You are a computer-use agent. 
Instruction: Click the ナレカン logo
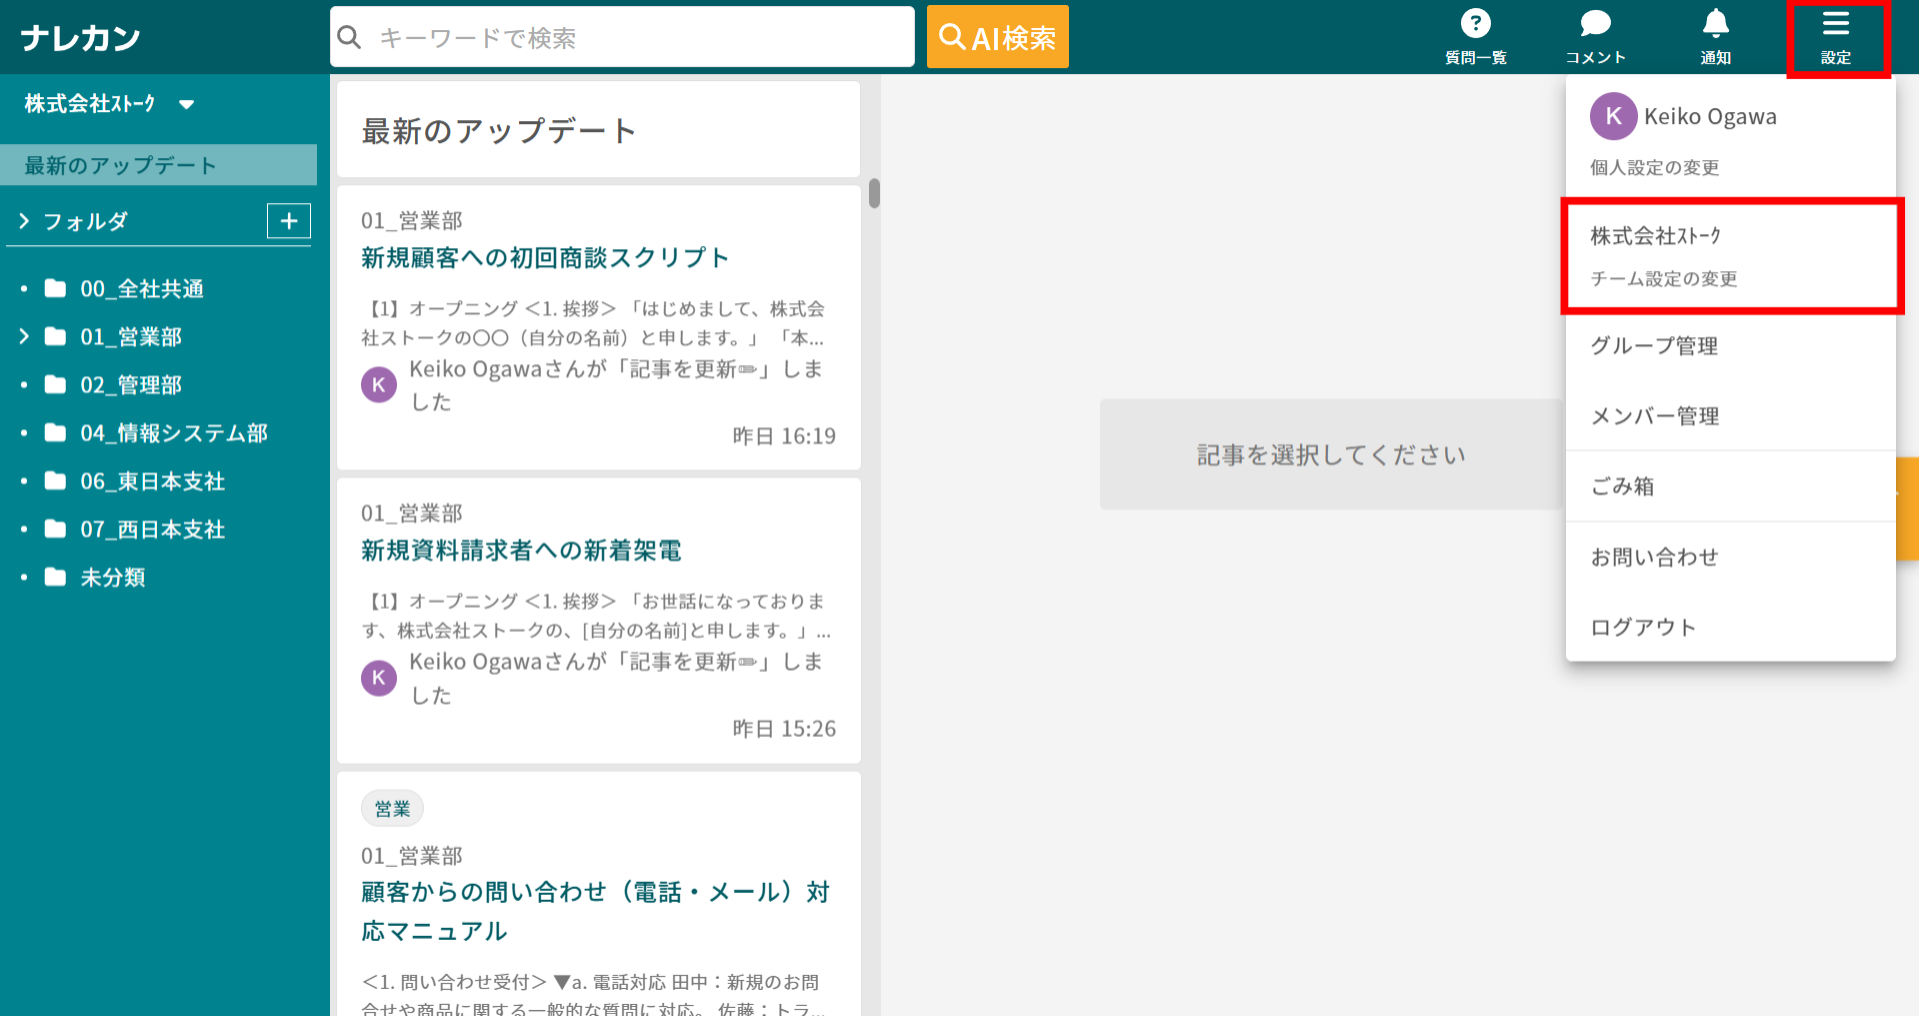click(x=80, y=38)
